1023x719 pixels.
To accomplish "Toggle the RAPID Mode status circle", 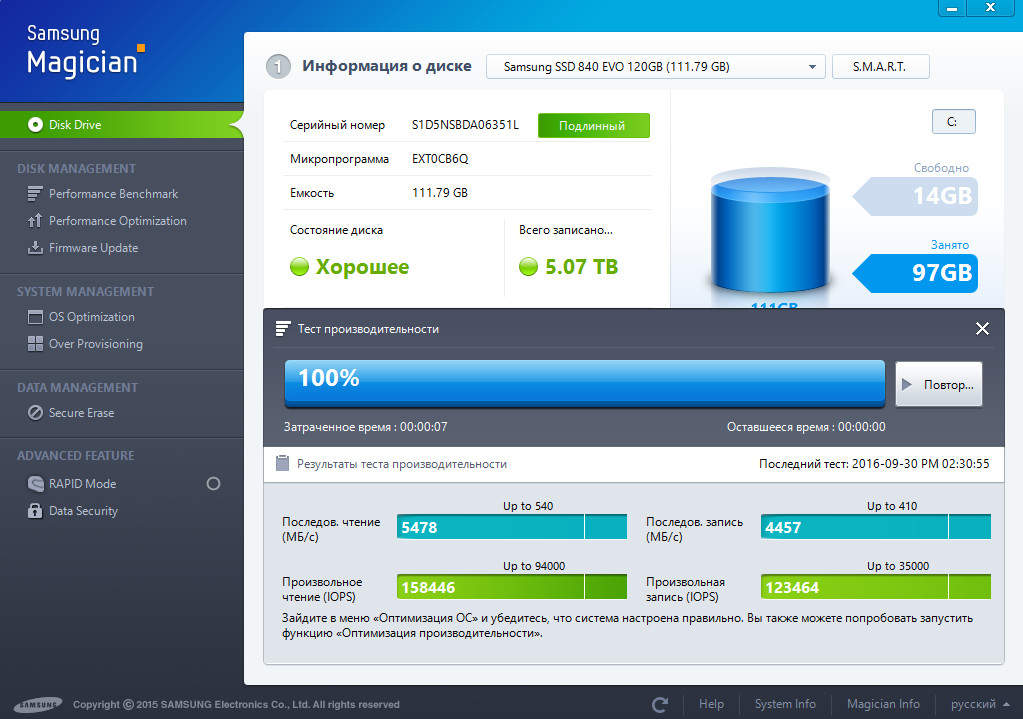I will tap(213, 484).
